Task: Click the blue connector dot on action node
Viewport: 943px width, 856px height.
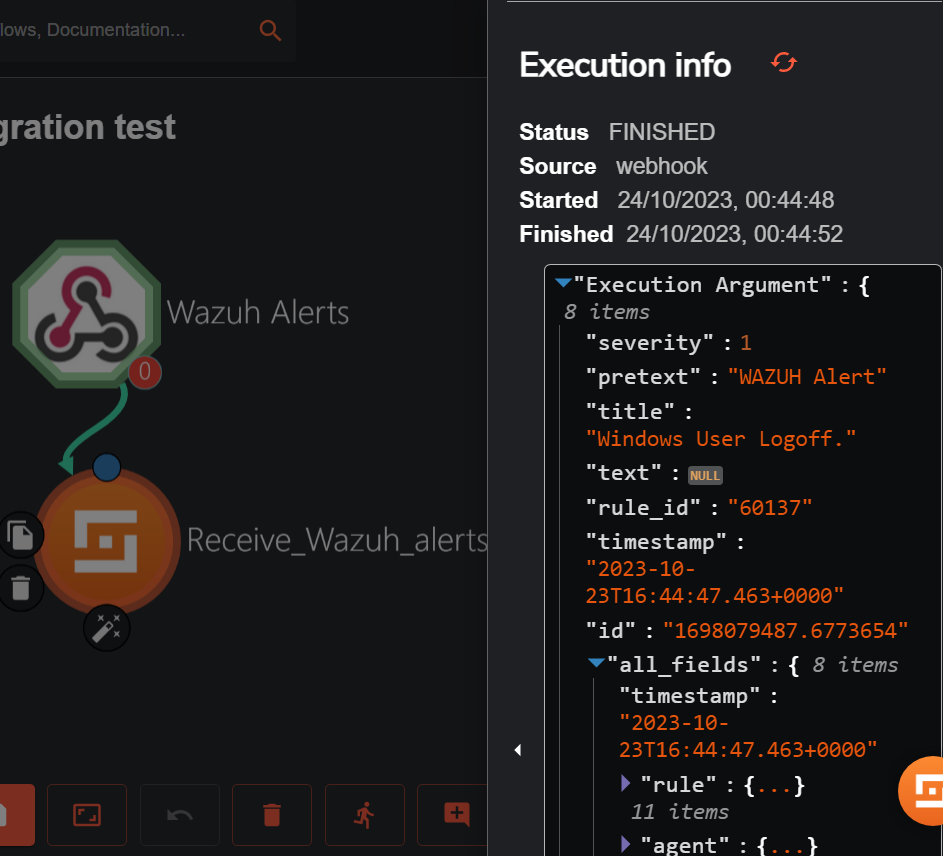Action: tap(106, 467)
